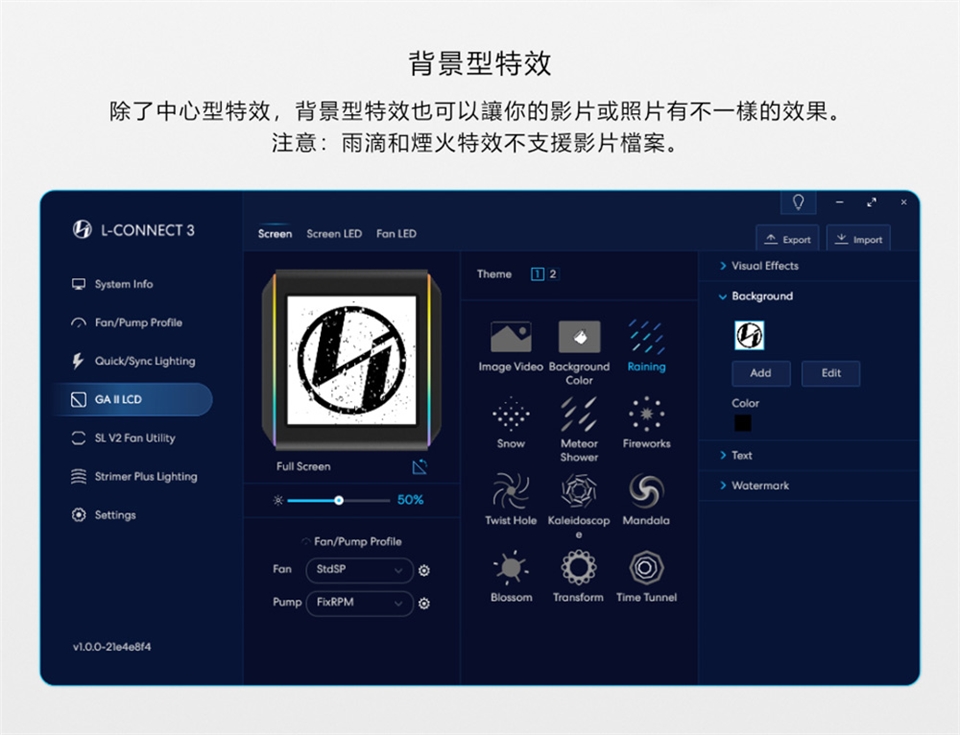Switch to Theme 1
Screen dimensions: 960x735
[x=537, y=274]
